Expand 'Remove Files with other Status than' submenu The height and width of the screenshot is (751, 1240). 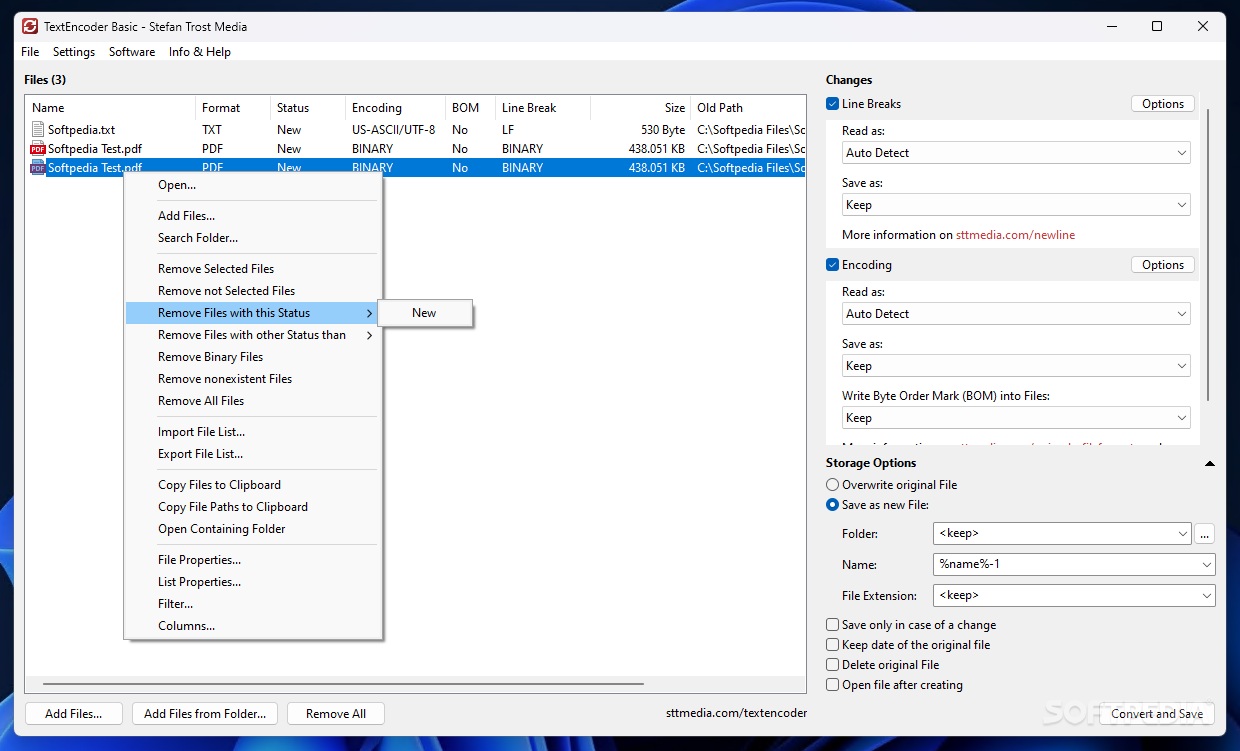(252, 335)
